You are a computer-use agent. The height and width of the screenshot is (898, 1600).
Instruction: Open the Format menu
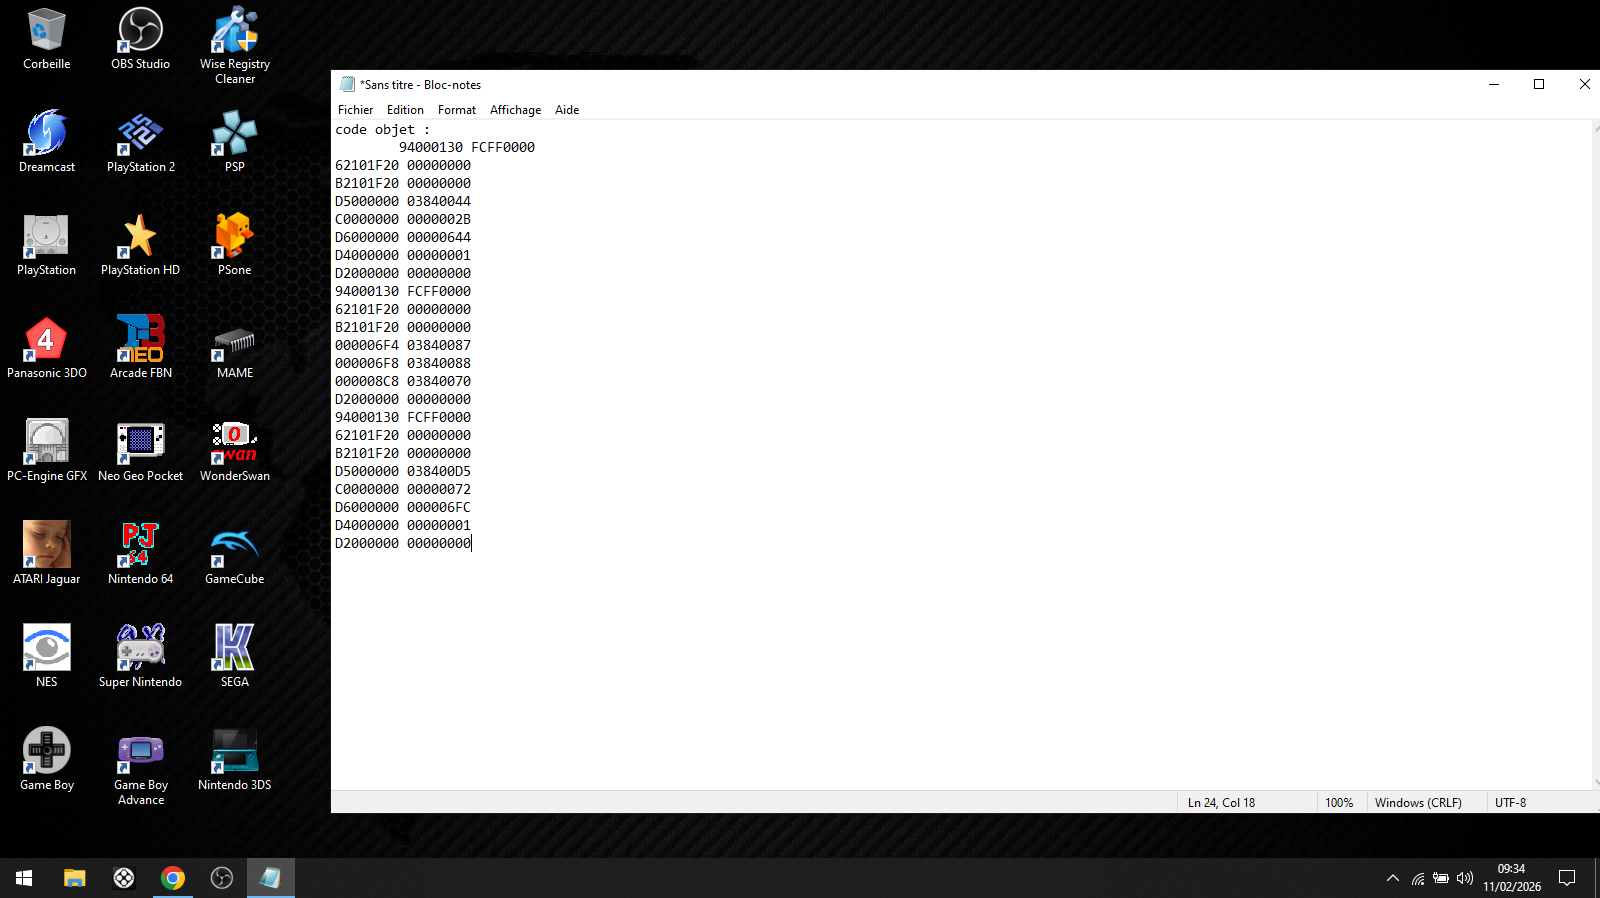(456, 110)
